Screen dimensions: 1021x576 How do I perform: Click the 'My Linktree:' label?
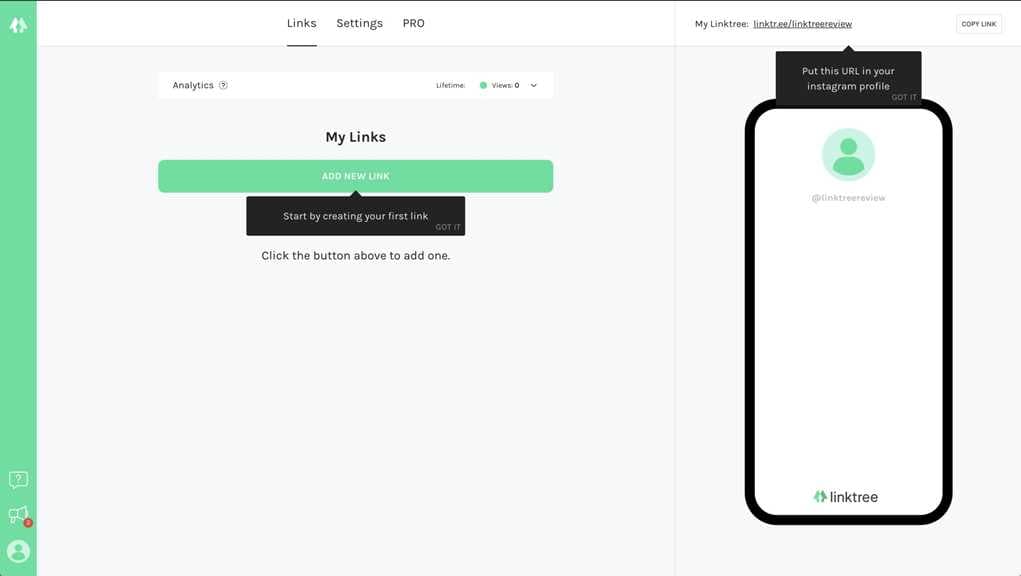tap(721, 24)
